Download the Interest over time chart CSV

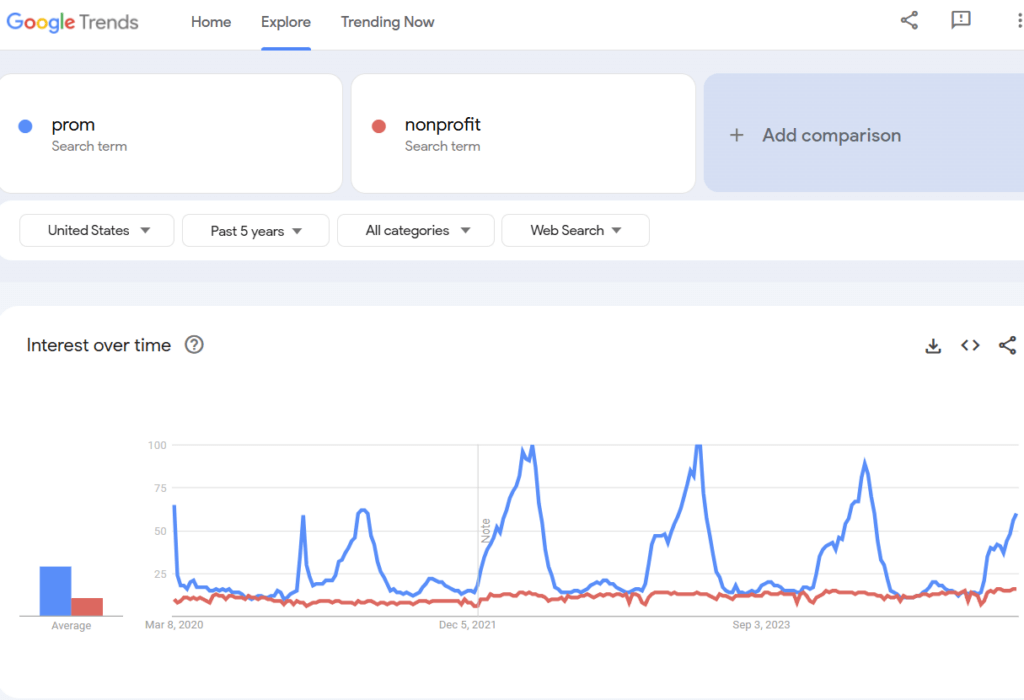(x=933, y=346)
